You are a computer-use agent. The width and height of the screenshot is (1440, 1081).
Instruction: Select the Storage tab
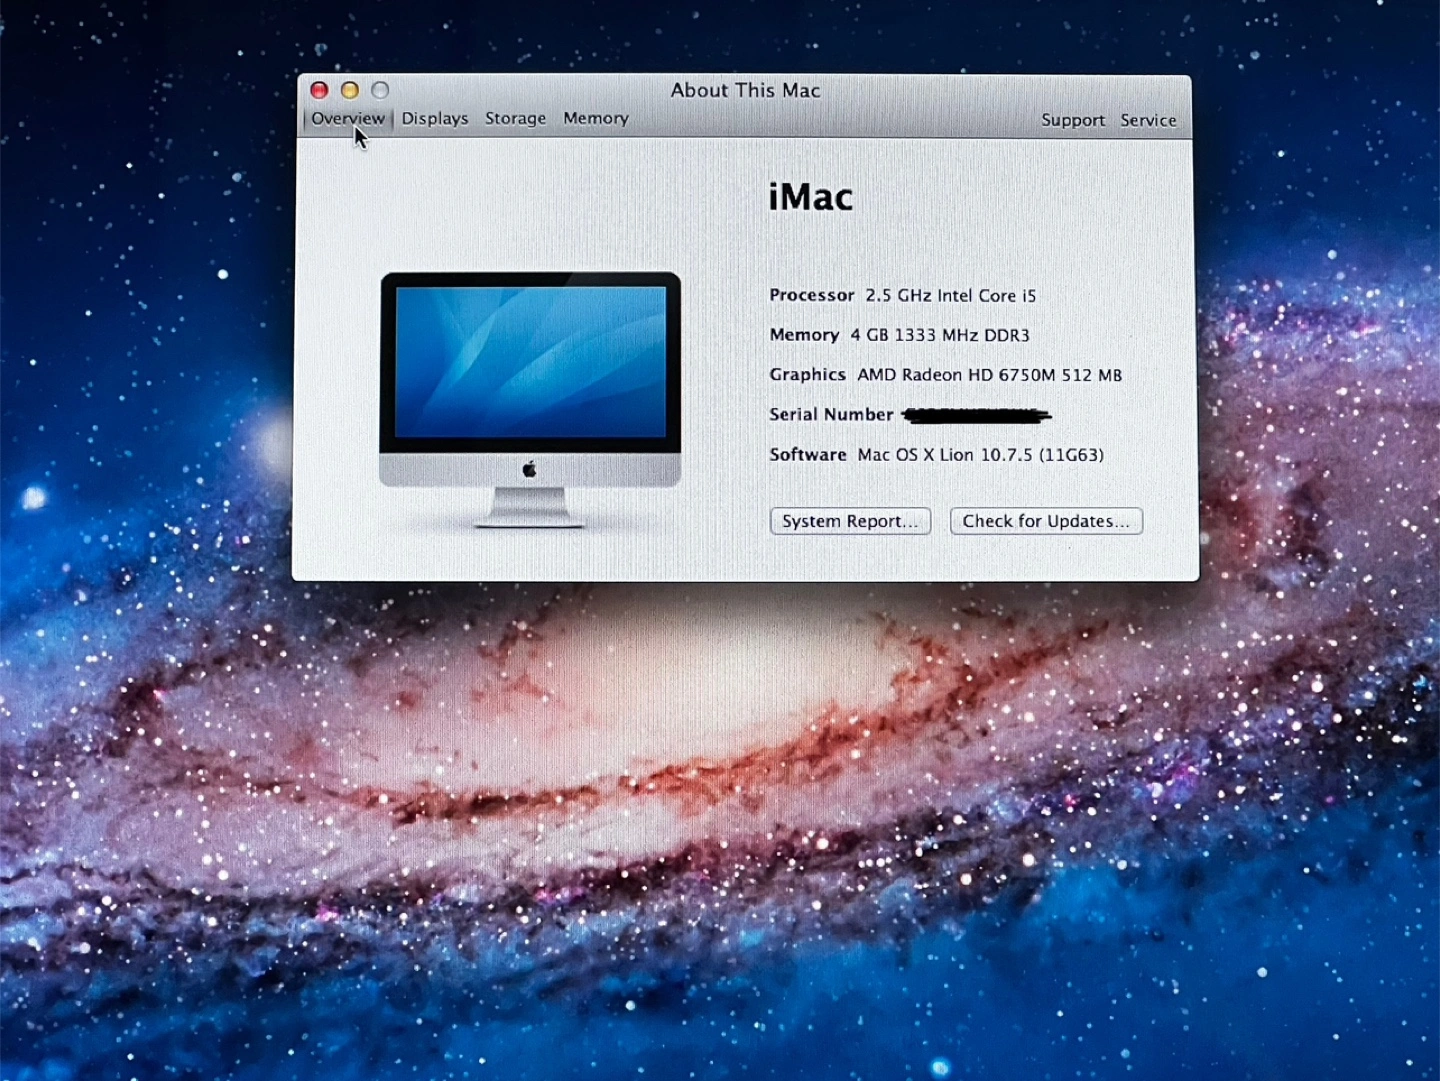point(516,118)
